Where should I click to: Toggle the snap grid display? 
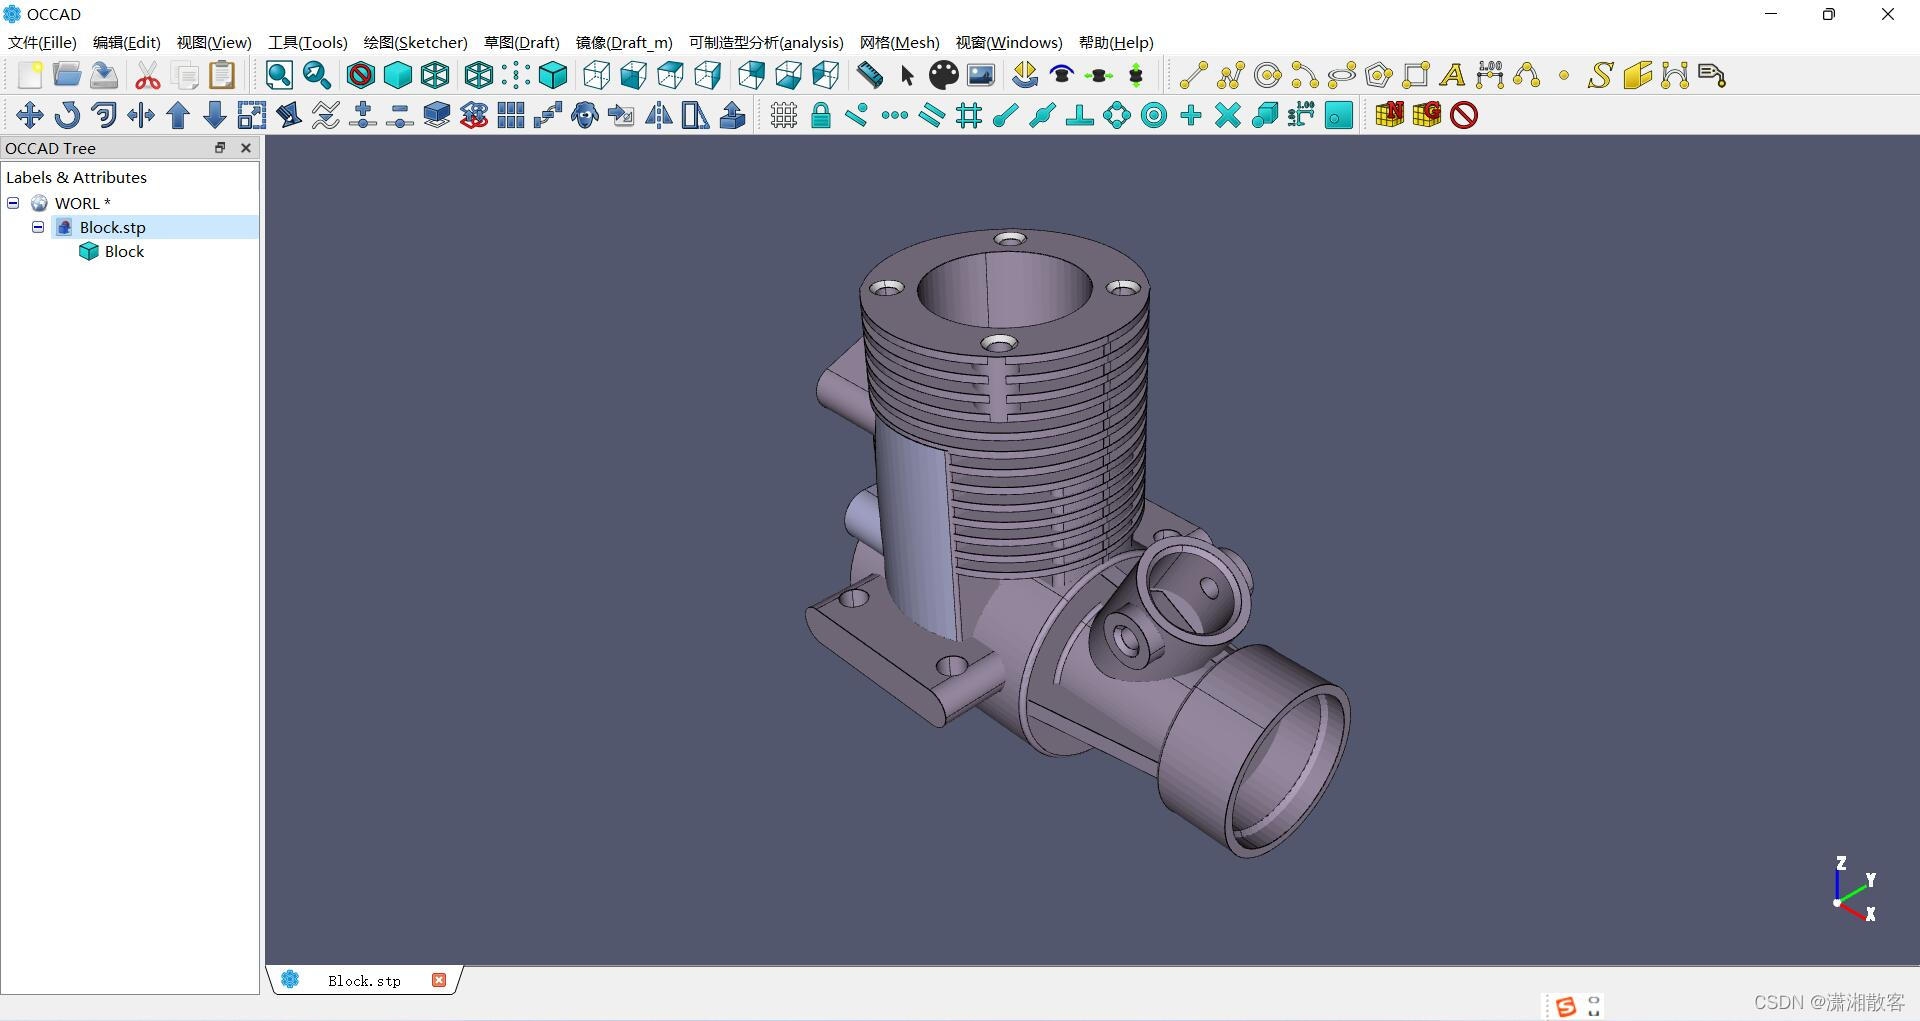coord(784,115)
